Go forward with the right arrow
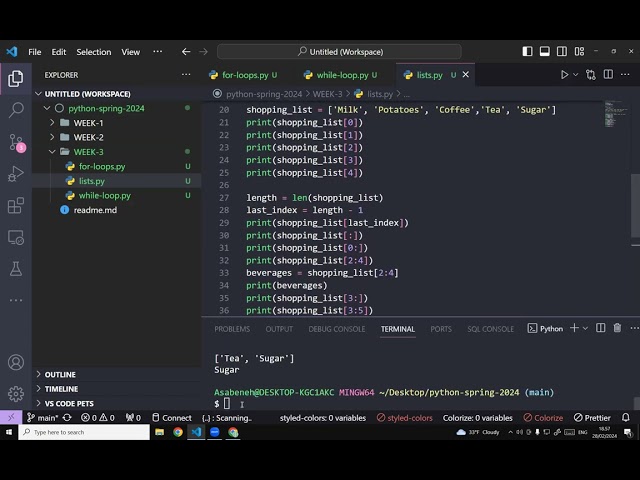This screenshot has height=480, width=640. pos(203,51)
